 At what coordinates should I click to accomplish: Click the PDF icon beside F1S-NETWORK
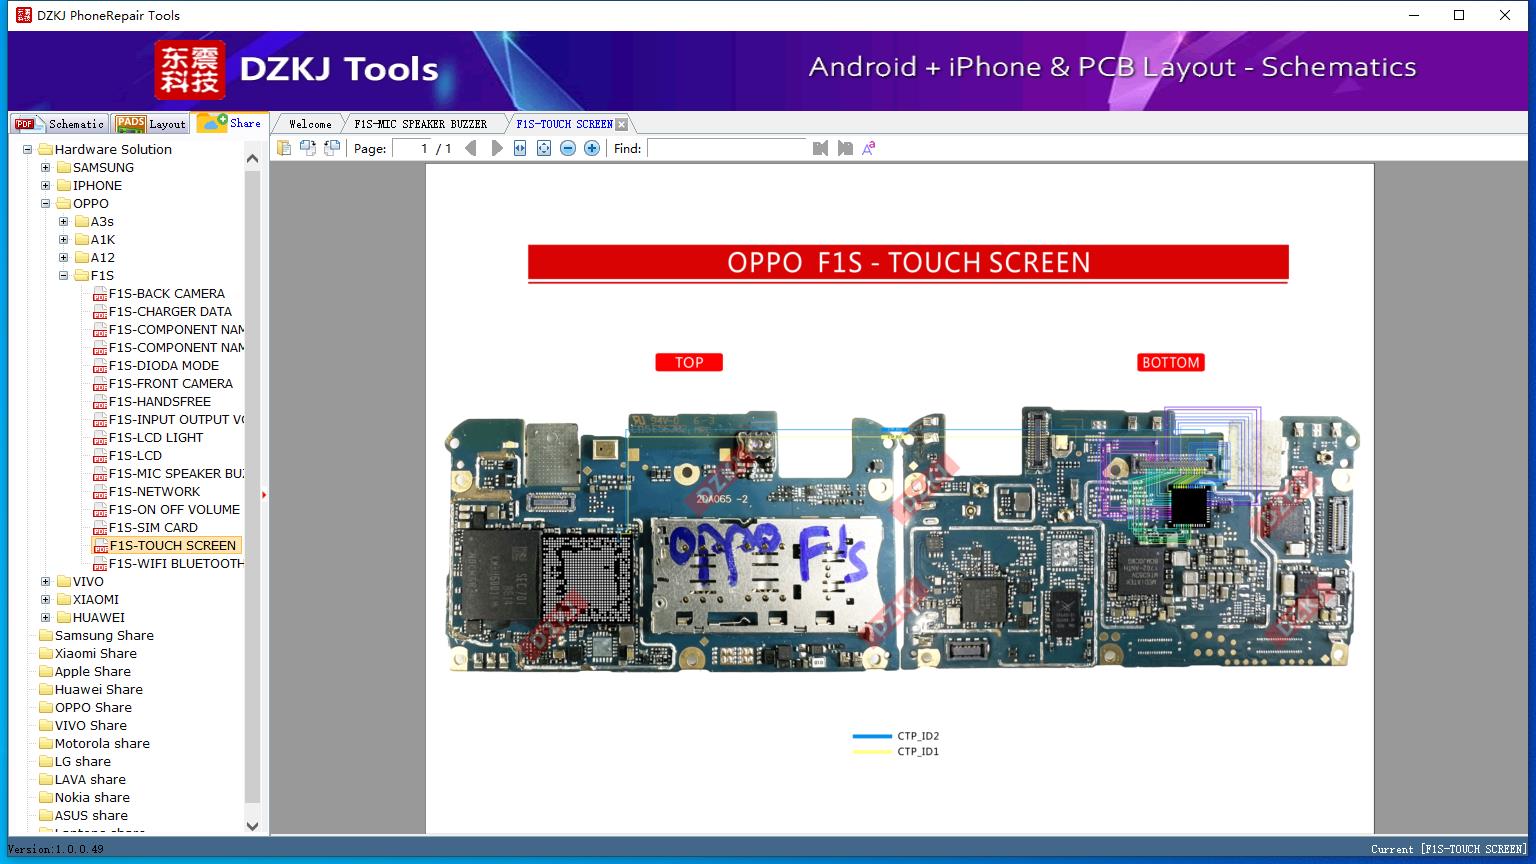pos(100,492)
